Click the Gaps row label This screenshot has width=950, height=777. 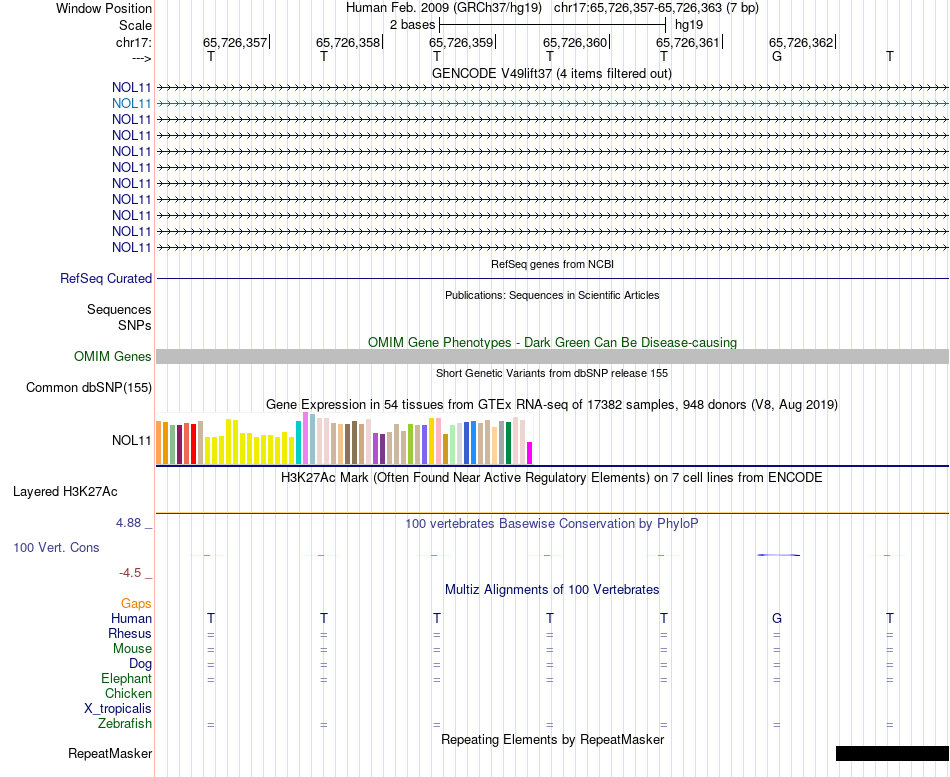coord(136,604)
